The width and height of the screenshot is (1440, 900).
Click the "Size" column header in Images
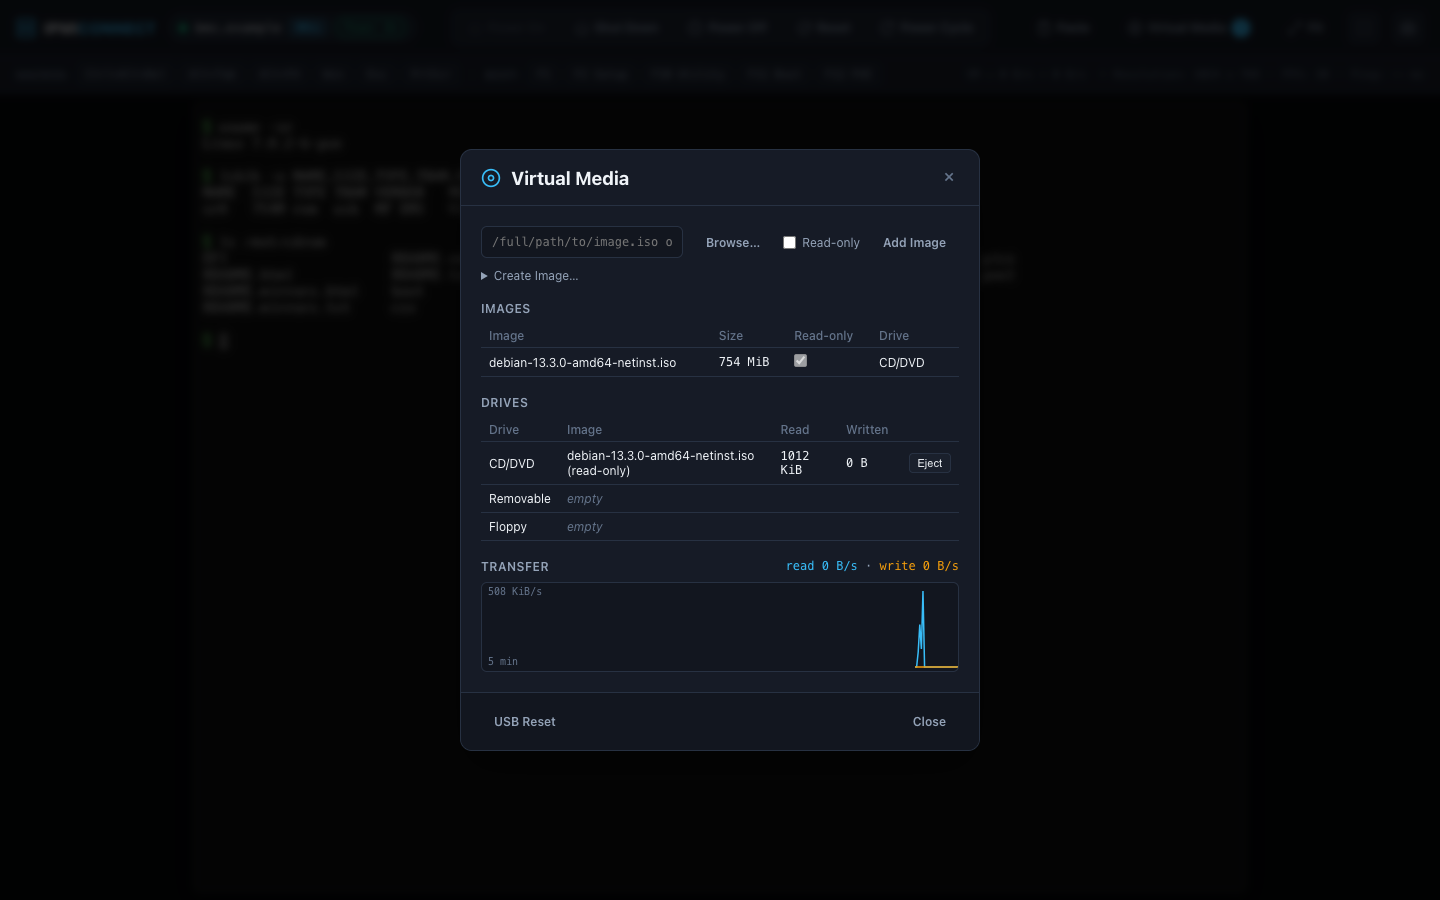pos(731,336)
